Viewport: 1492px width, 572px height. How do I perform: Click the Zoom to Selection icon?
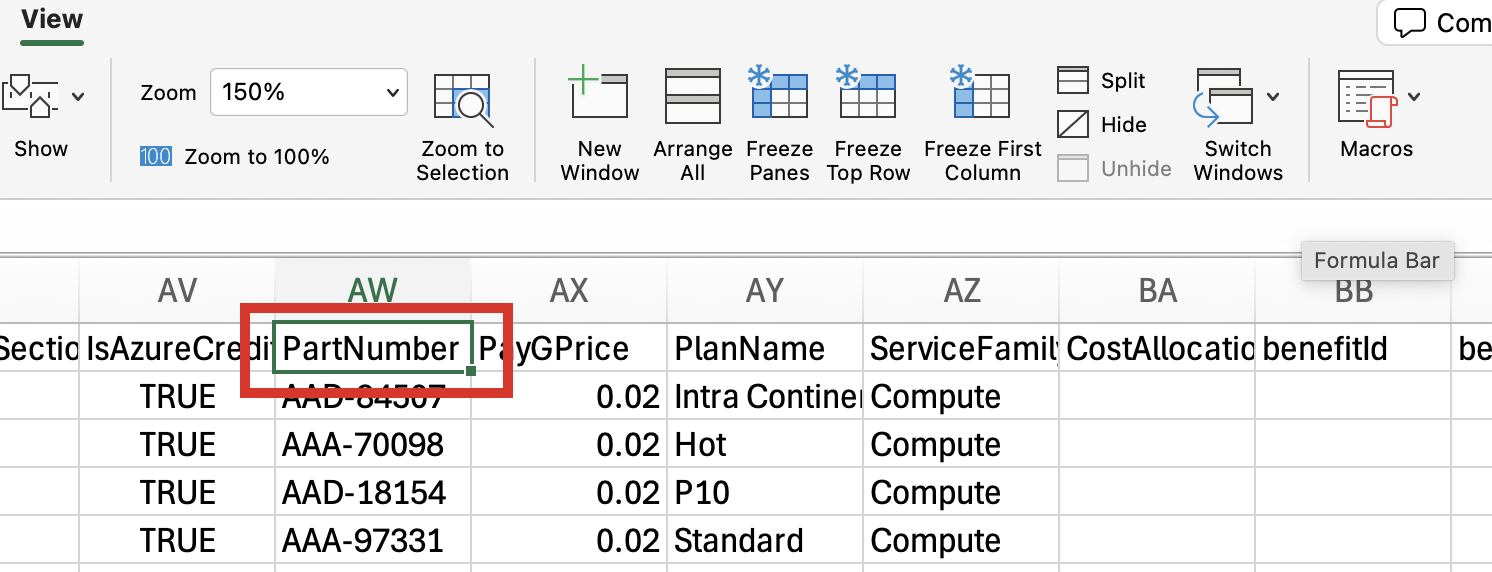click(462, 101)
